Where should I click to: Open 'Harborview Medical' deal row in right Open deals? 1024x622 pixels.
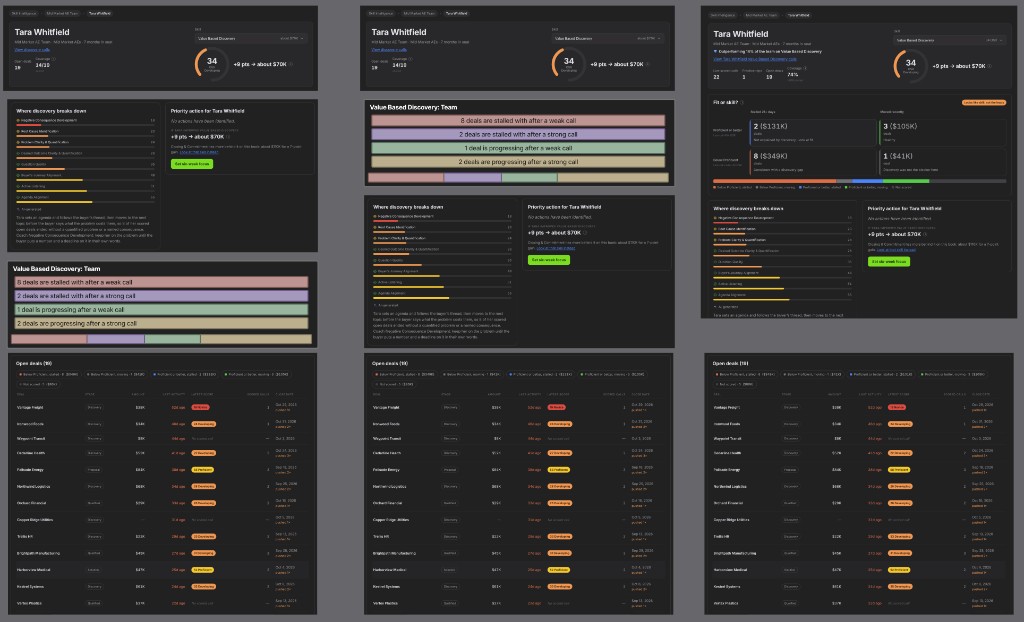pos(858,570)
